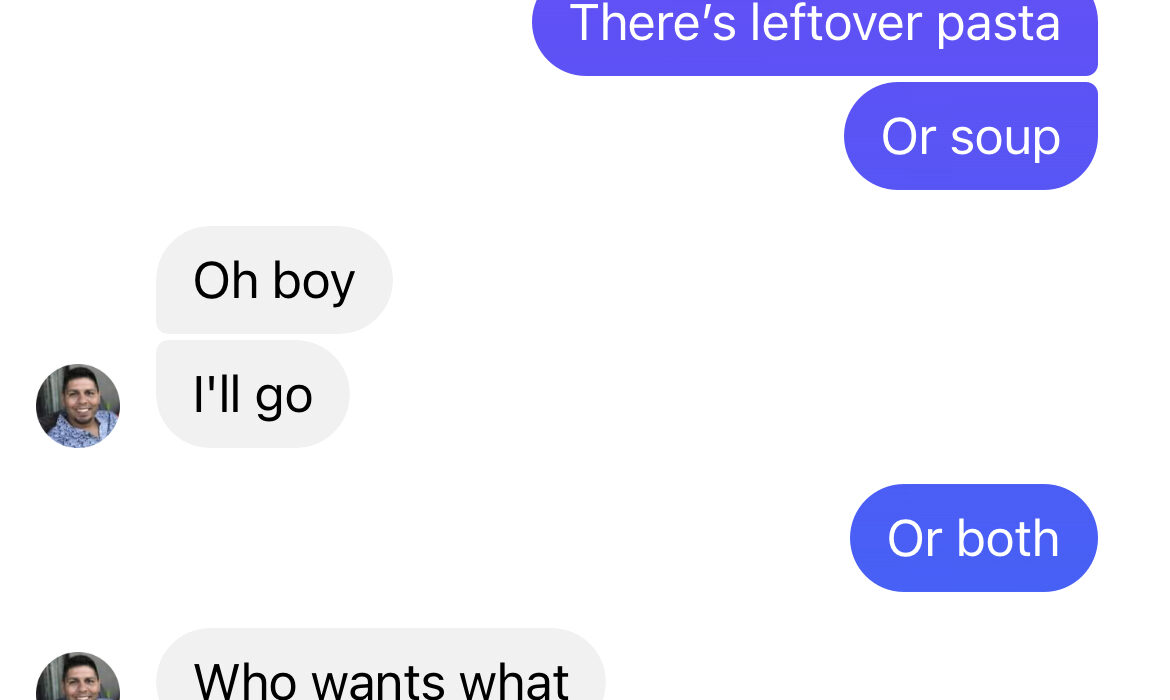The image size is (1170, 700).
Task: Click the word "soup" in blue bubble
Action: (x=1005, y=138)
